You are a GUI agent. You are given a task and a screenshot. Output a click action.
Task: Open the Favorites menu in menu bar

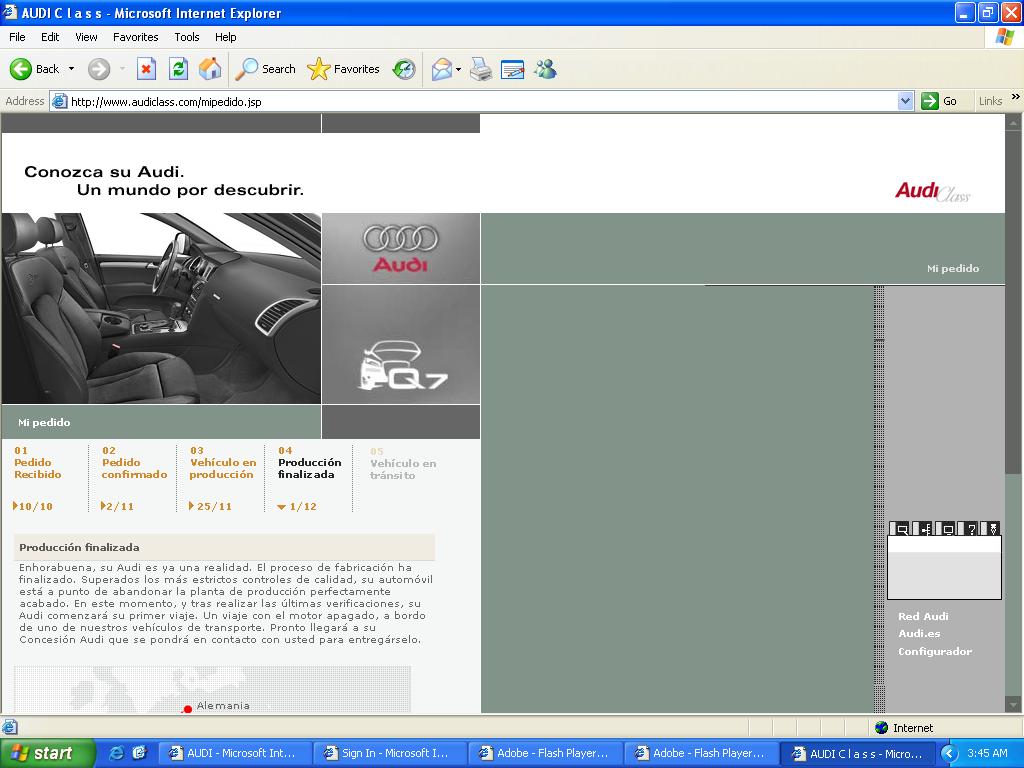[135, 37]
